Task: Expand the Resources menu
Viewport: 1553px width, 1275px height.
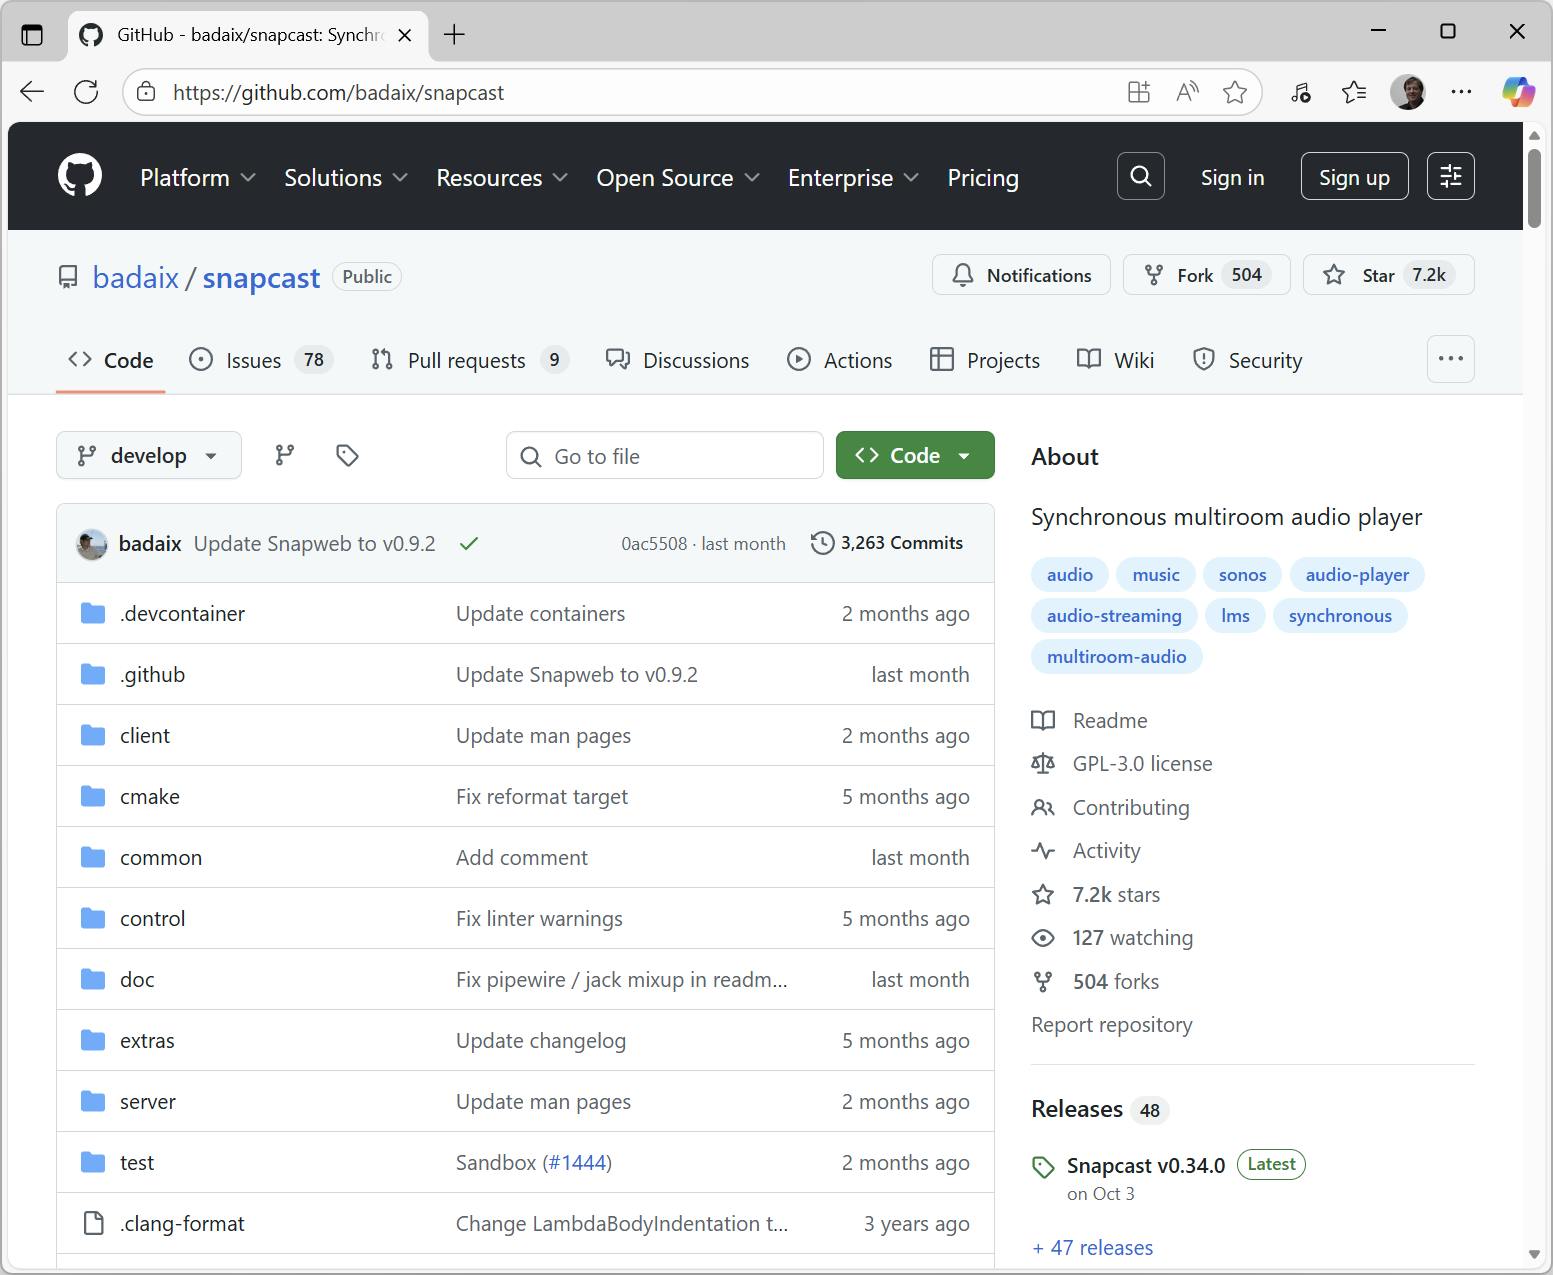Action: [x=502, y=177]
